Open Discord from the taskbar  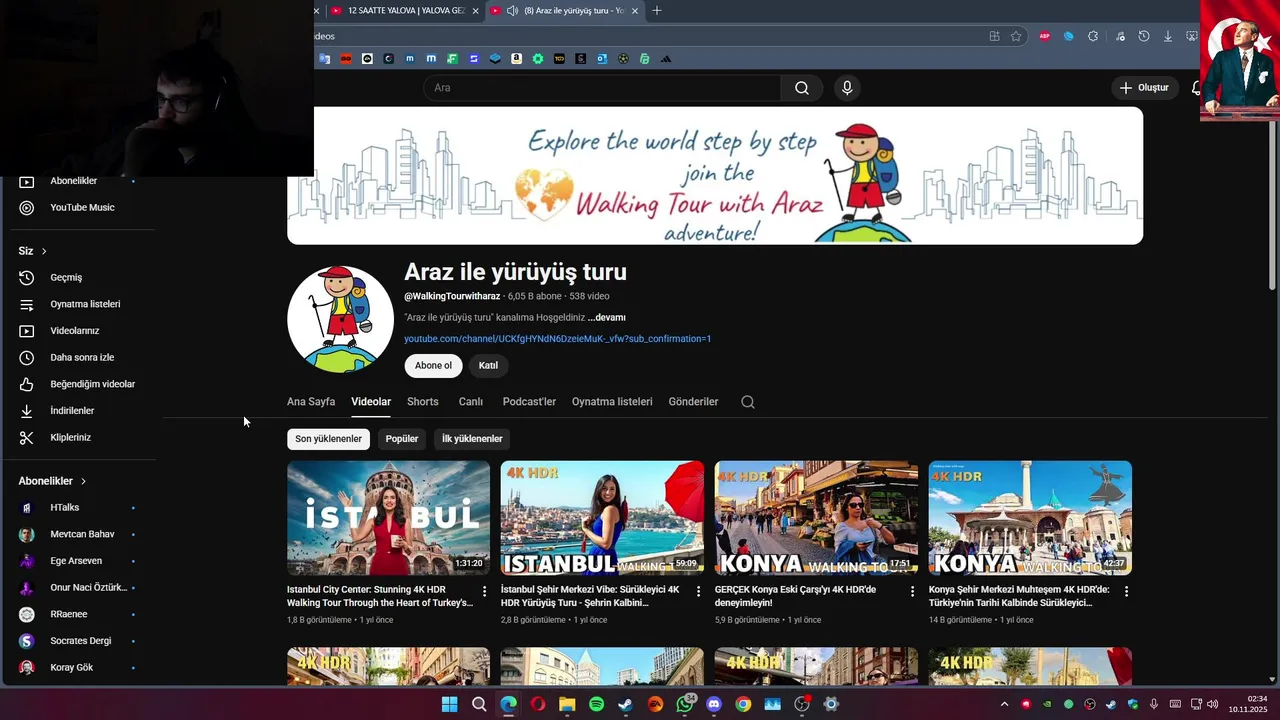click(713, 704)
